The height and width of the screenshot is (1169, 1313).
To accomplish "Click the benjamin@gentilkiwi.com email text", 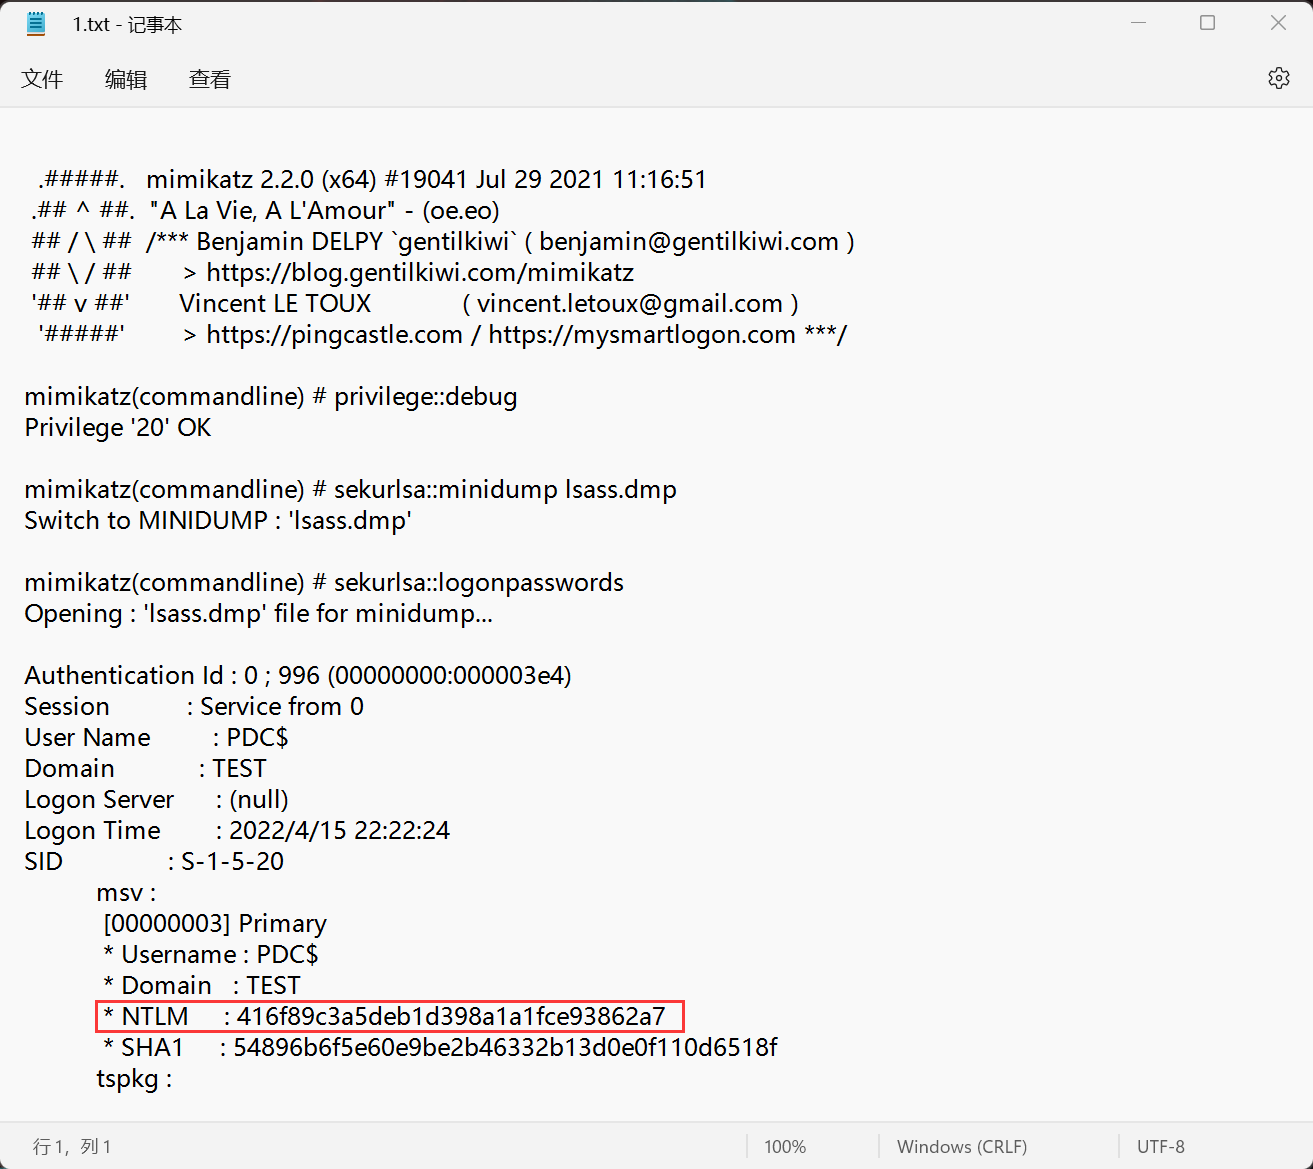I will (x=689, y=241).
